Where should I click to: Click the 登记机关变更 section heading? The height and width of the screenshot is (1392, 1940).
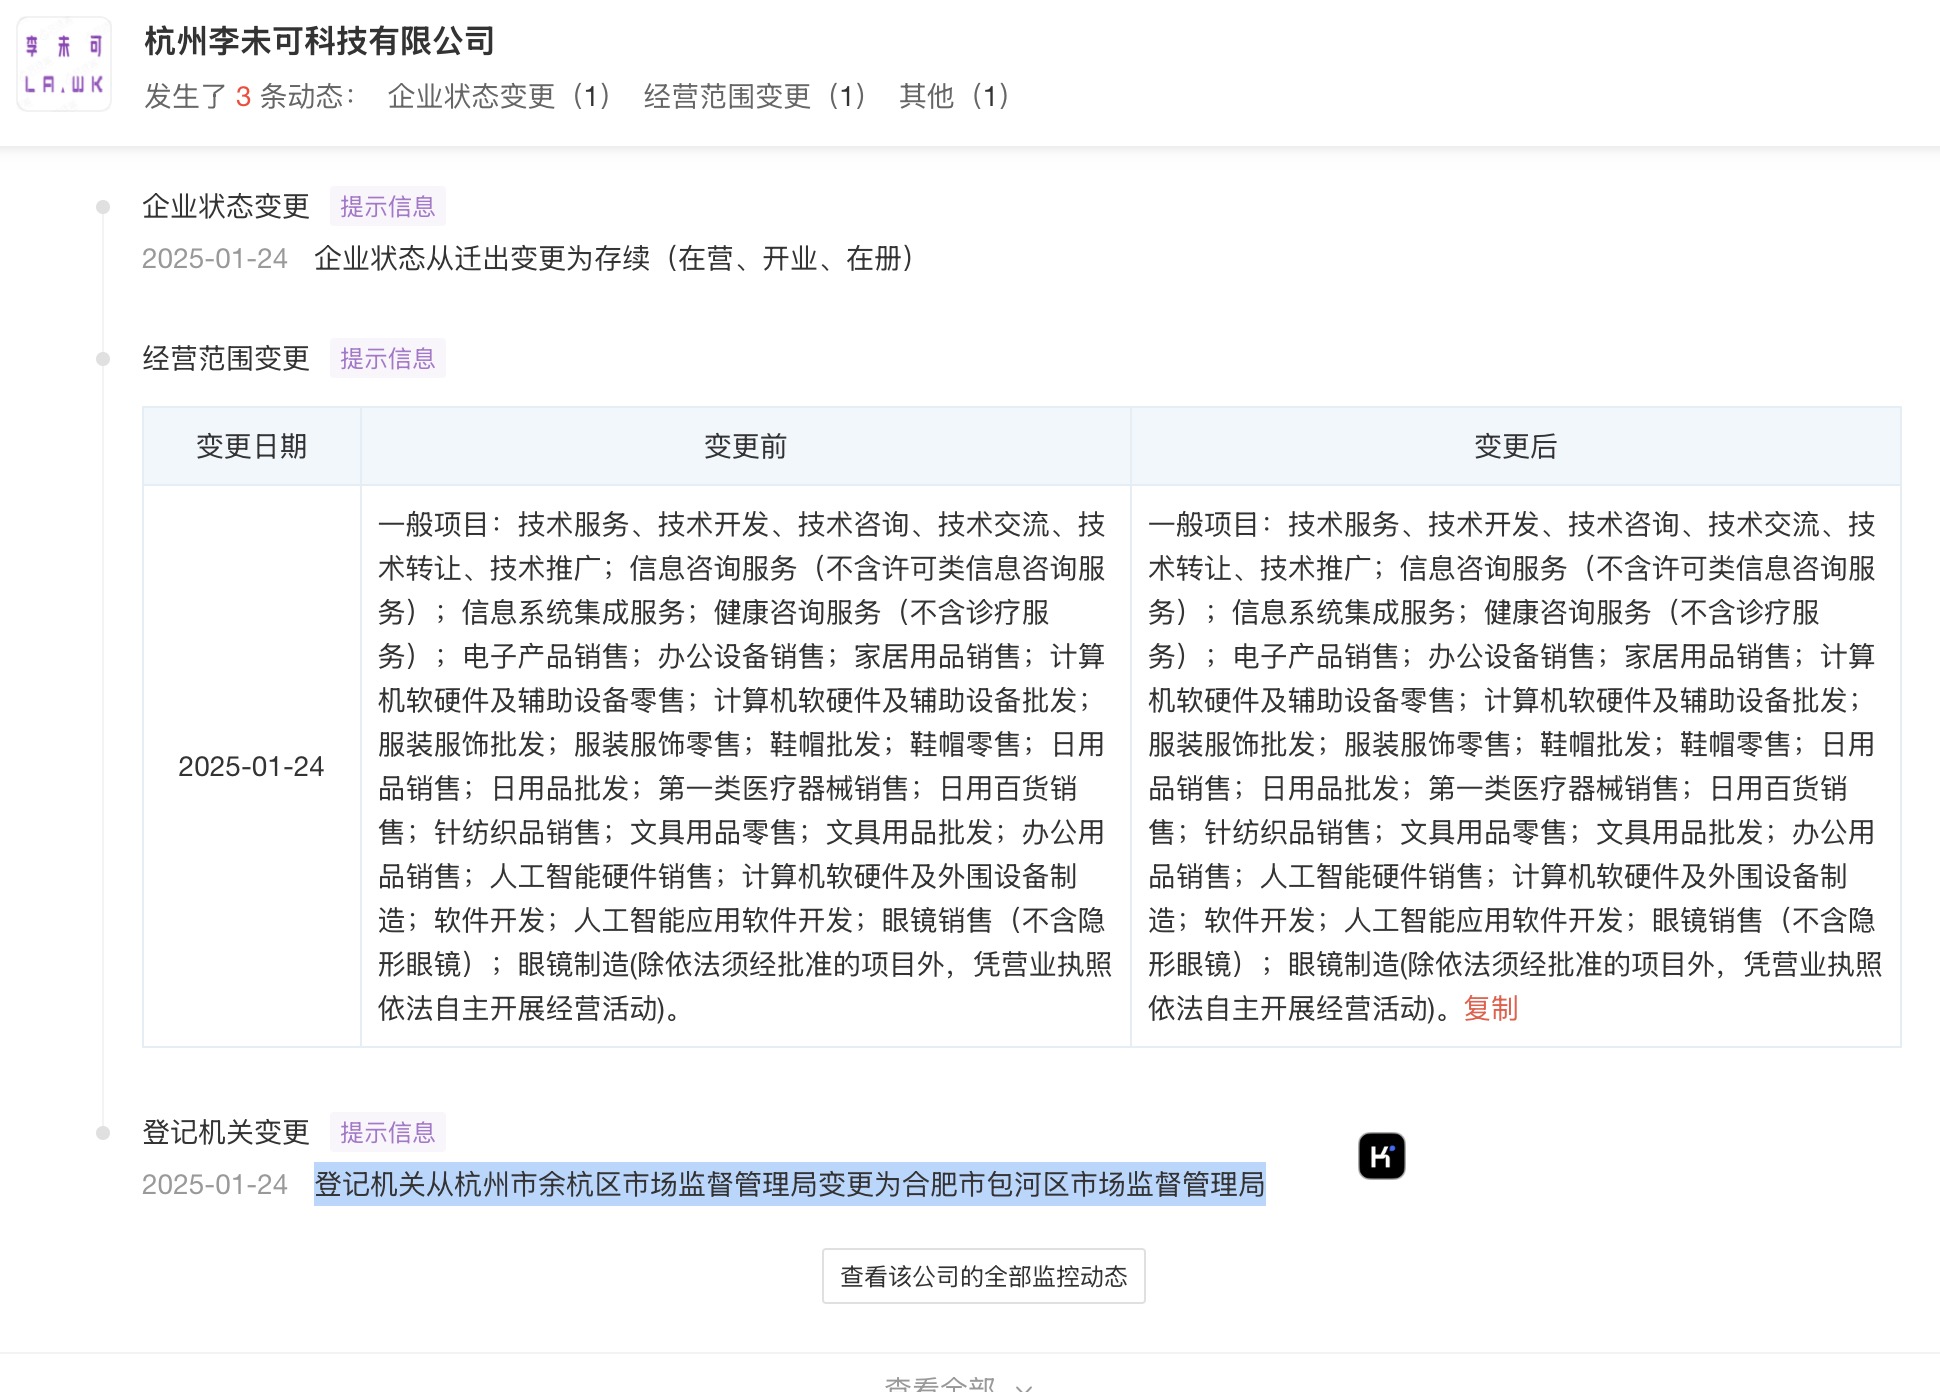226,1132
